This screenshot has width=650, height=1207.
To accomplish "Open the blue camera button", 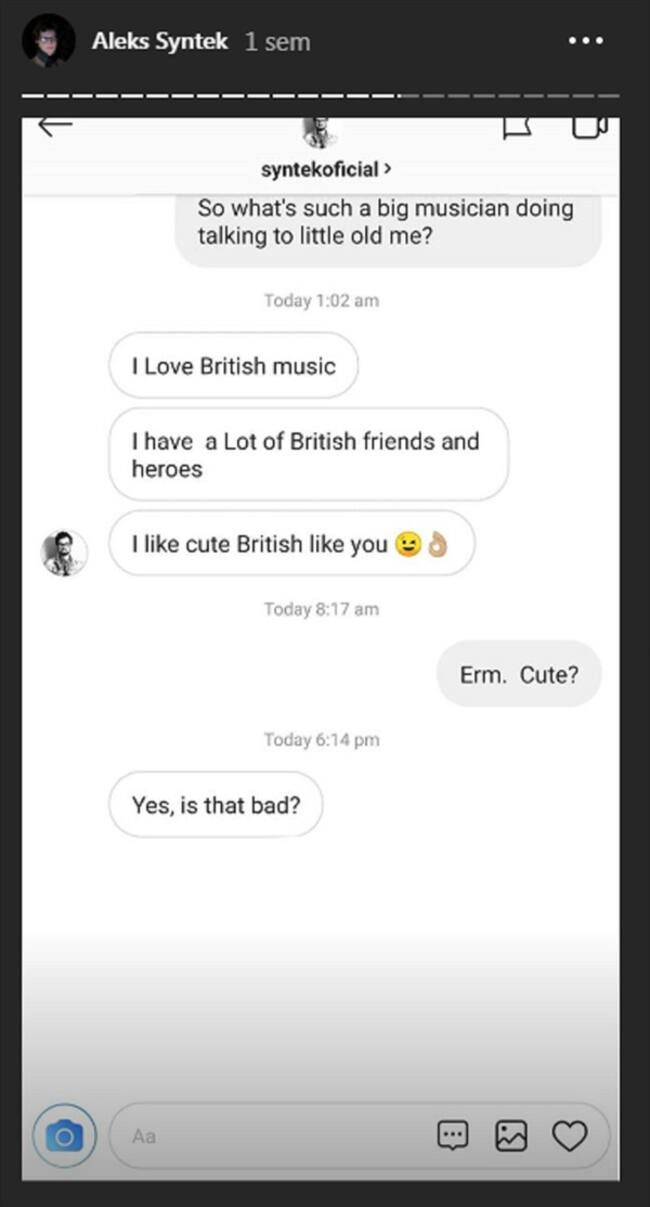I will pyautogui.click(x=65, y=1136).
